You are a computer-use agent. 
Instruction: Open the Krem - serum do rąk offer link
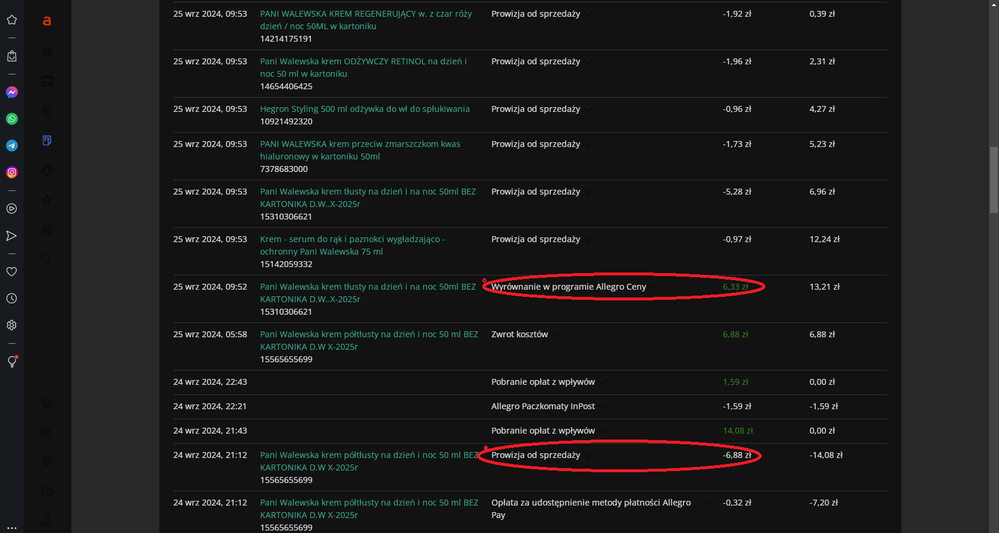352,239
